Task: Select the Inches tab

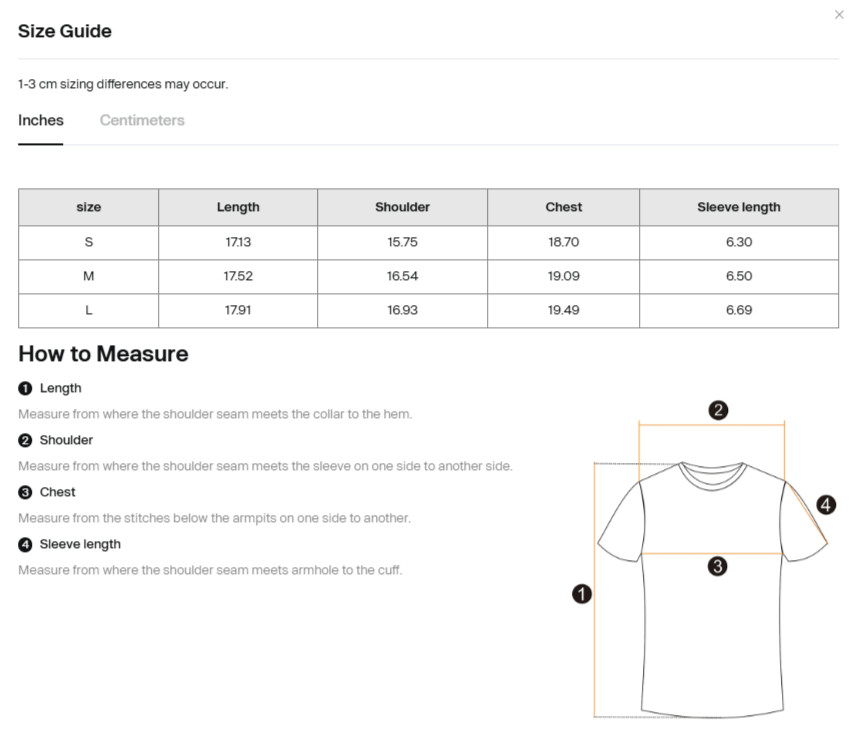Action: click(40, 120)
